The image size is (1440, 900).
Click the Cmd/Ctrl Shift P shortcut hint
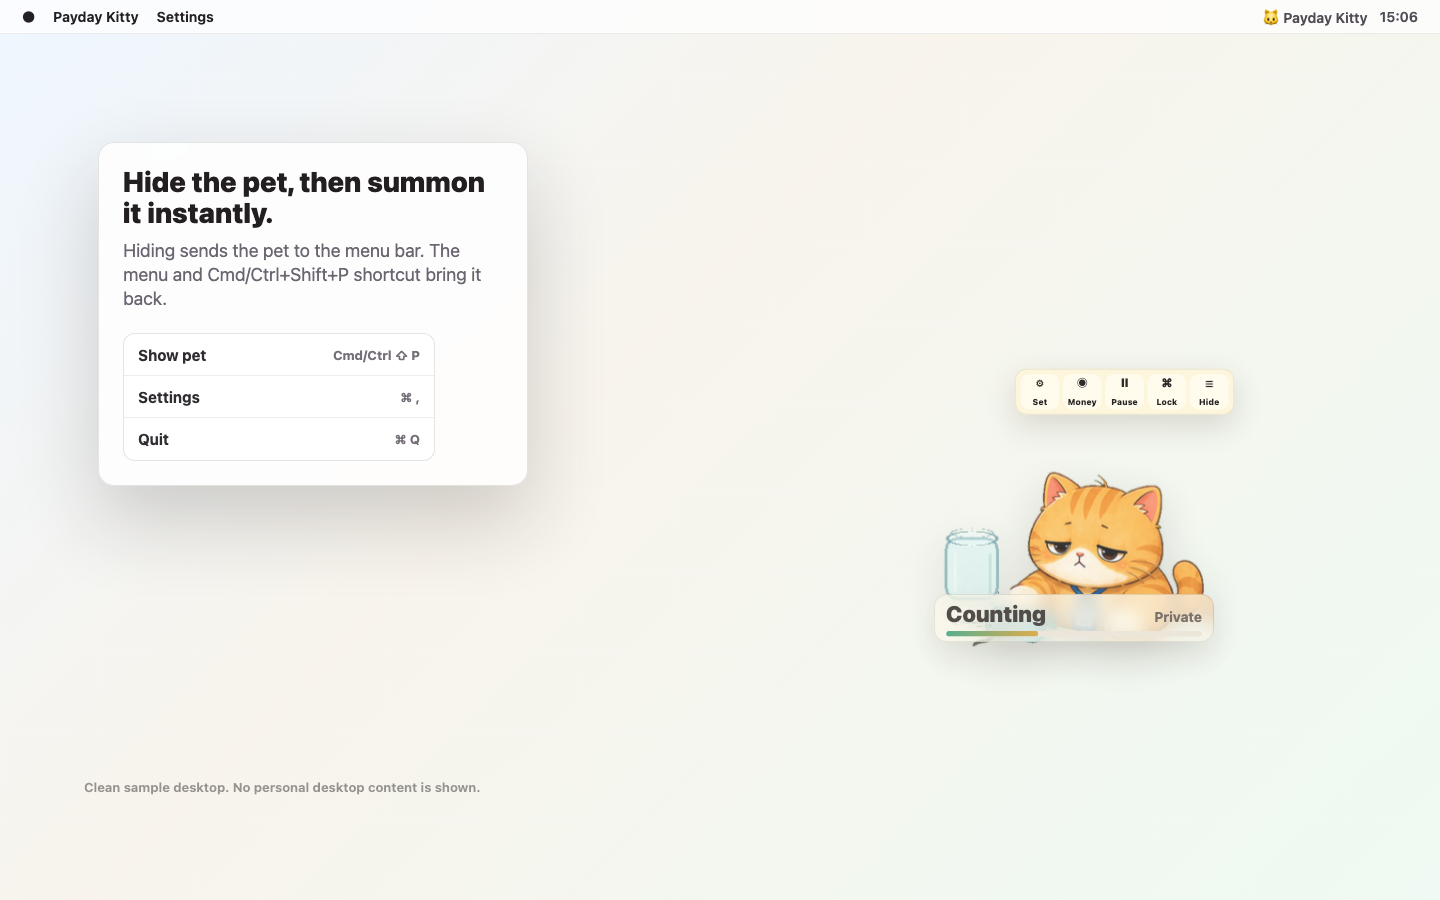(376, 355)
